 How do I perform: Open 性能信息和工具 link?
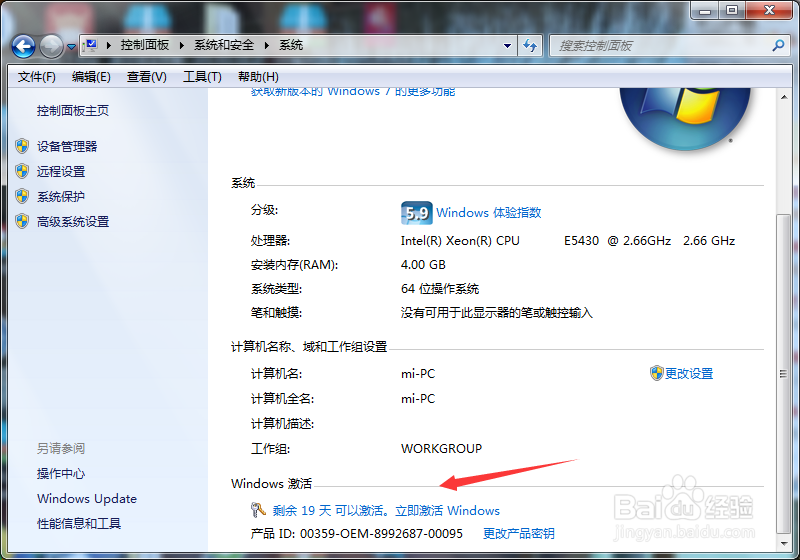click(79, 523)
